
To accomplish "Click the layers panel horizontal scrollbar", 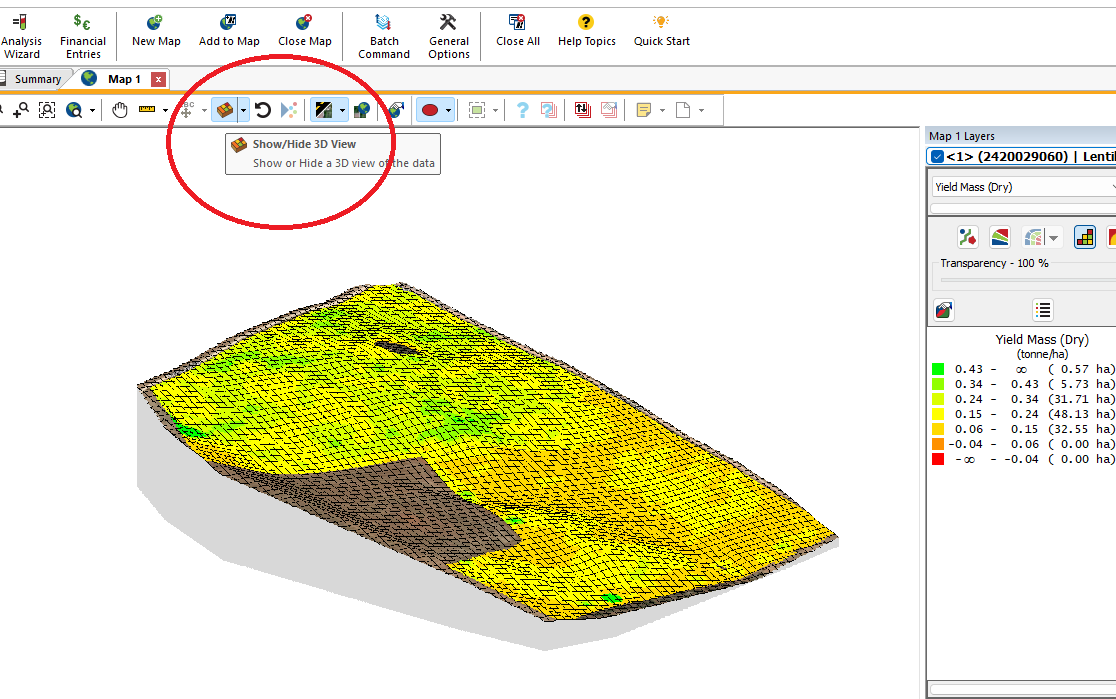I will tap(1023, 689).
